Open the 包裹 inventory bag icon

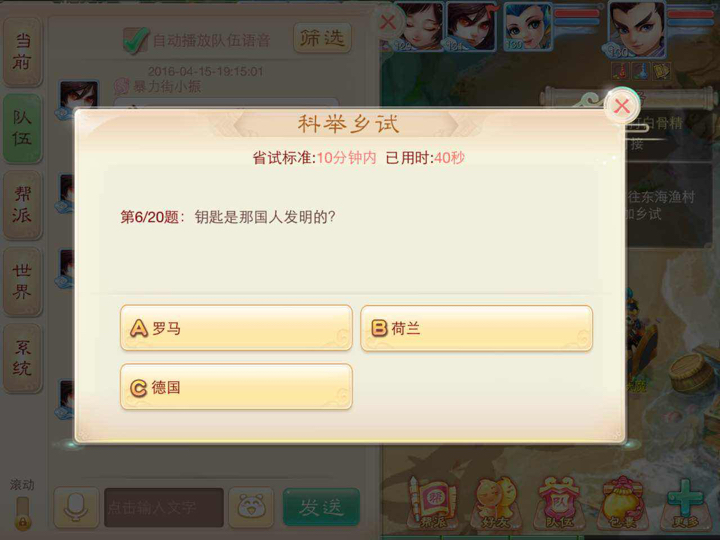623,504
